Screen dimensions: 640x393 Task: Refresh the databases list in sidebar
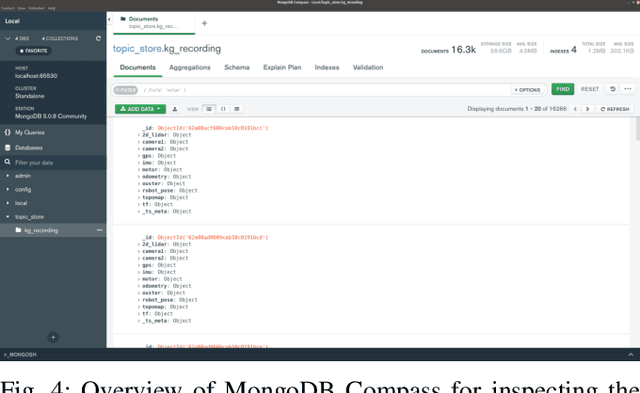click(98, 38)
